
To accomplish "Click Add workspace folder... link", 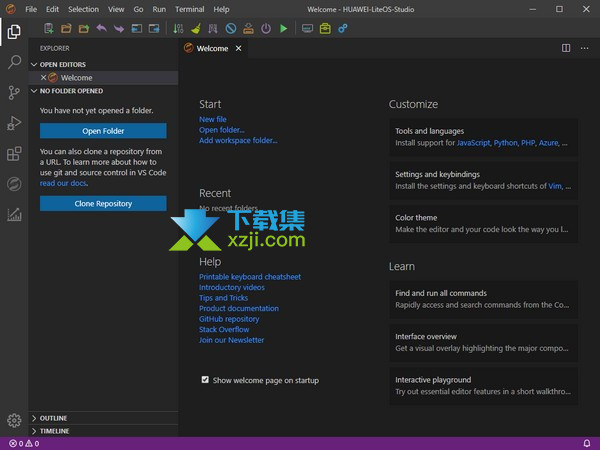I will pyautogui.click(x=238, y=140).
